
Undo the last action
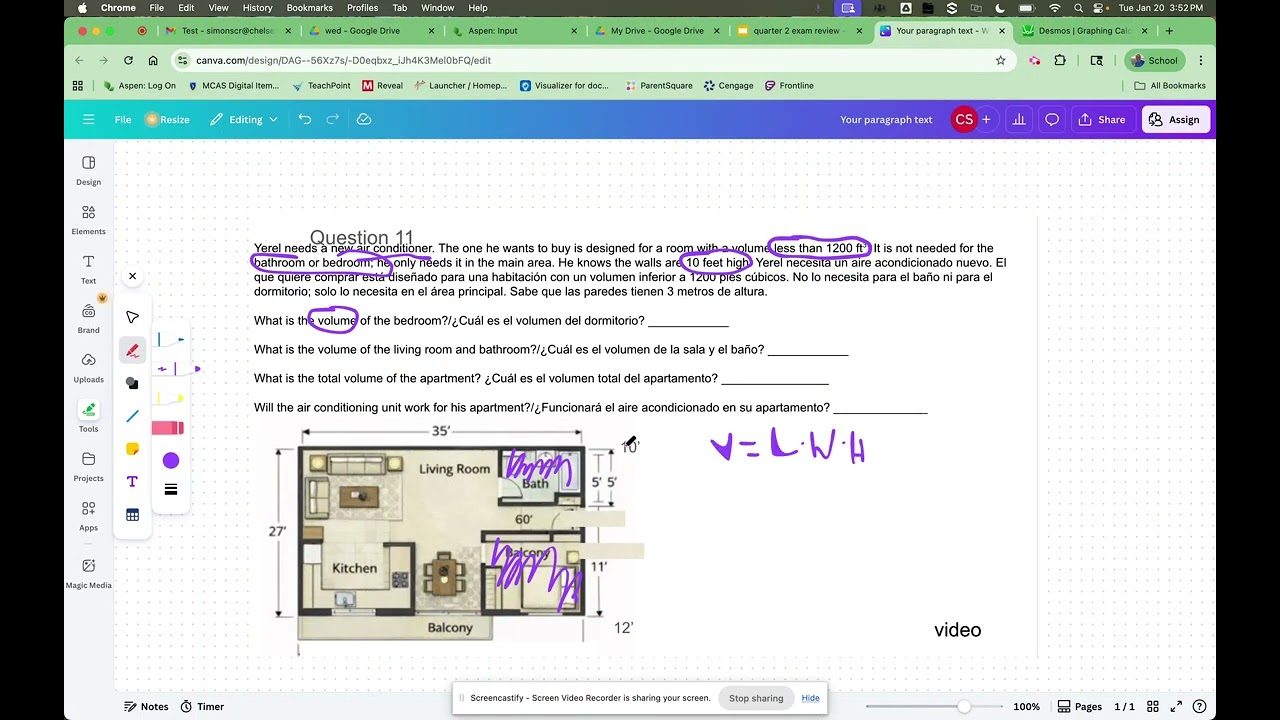pyautogui.click(x=305, y=119)
